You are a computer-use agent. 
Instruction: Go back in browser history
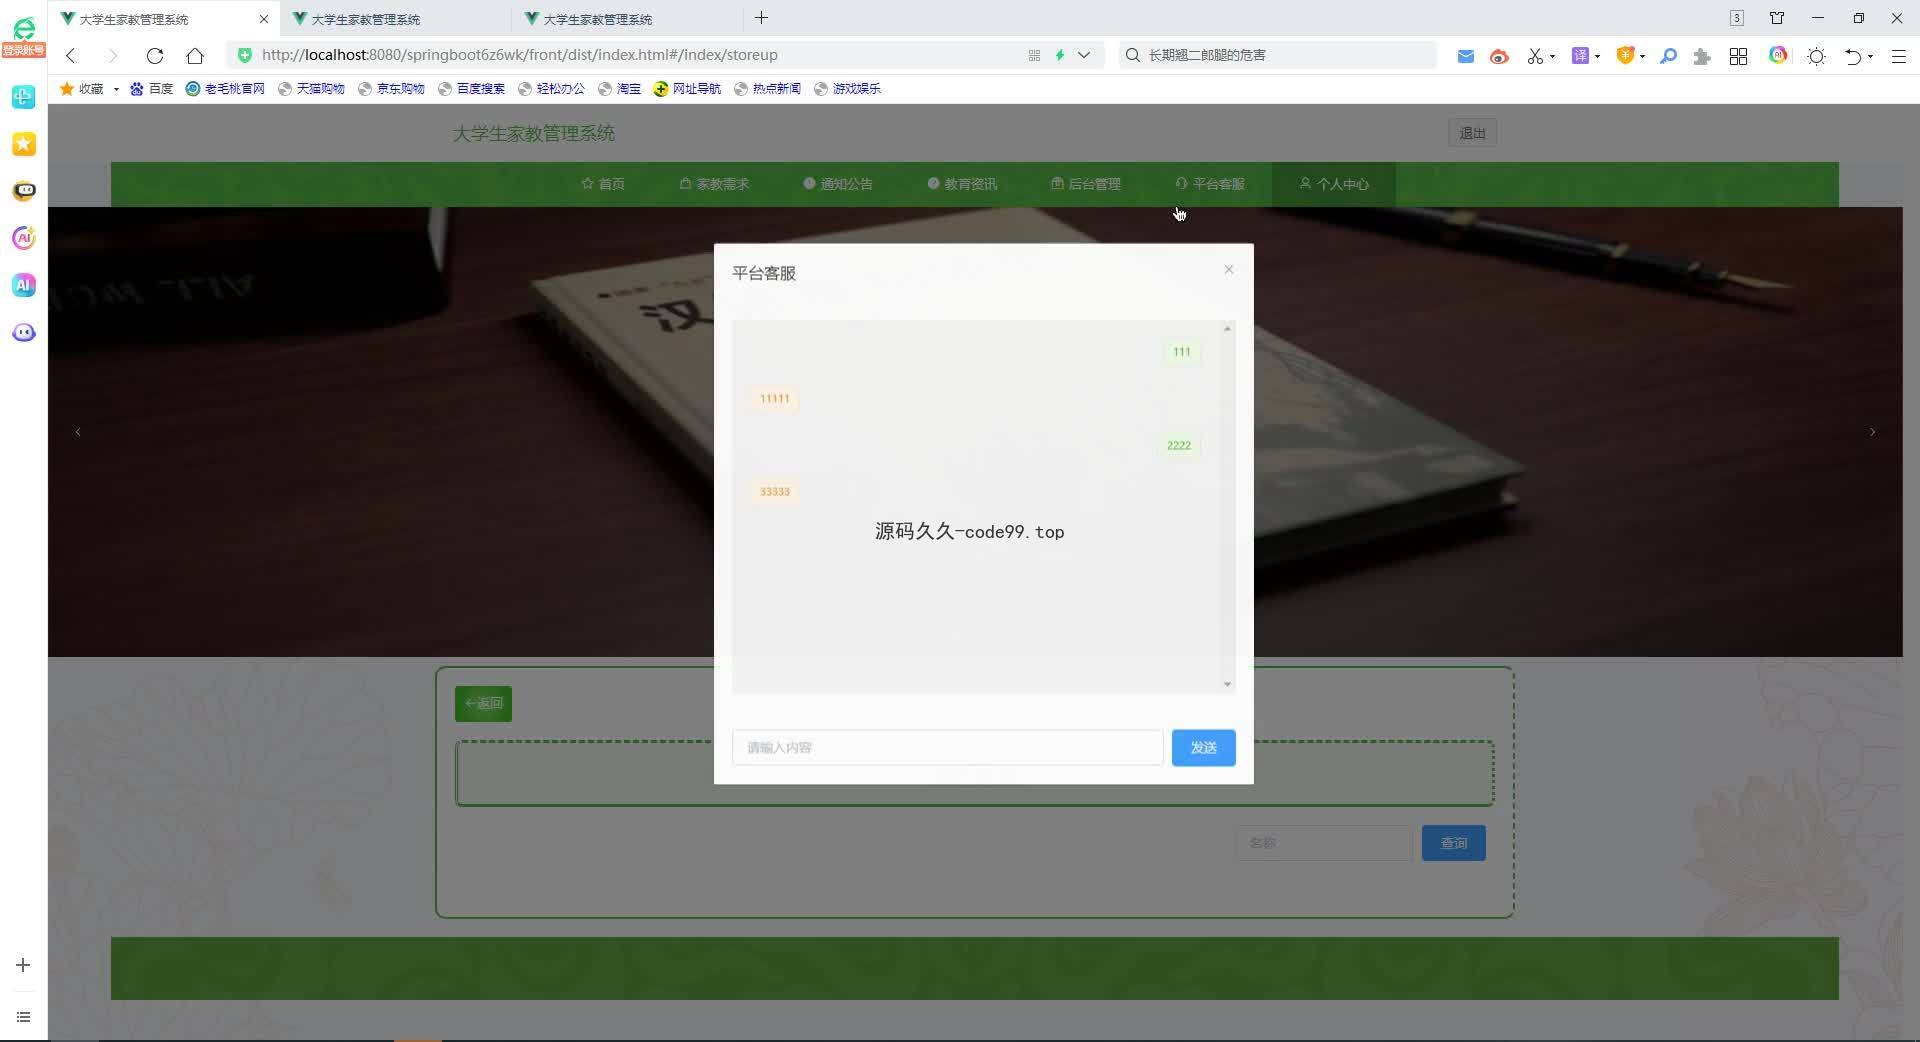71,55
